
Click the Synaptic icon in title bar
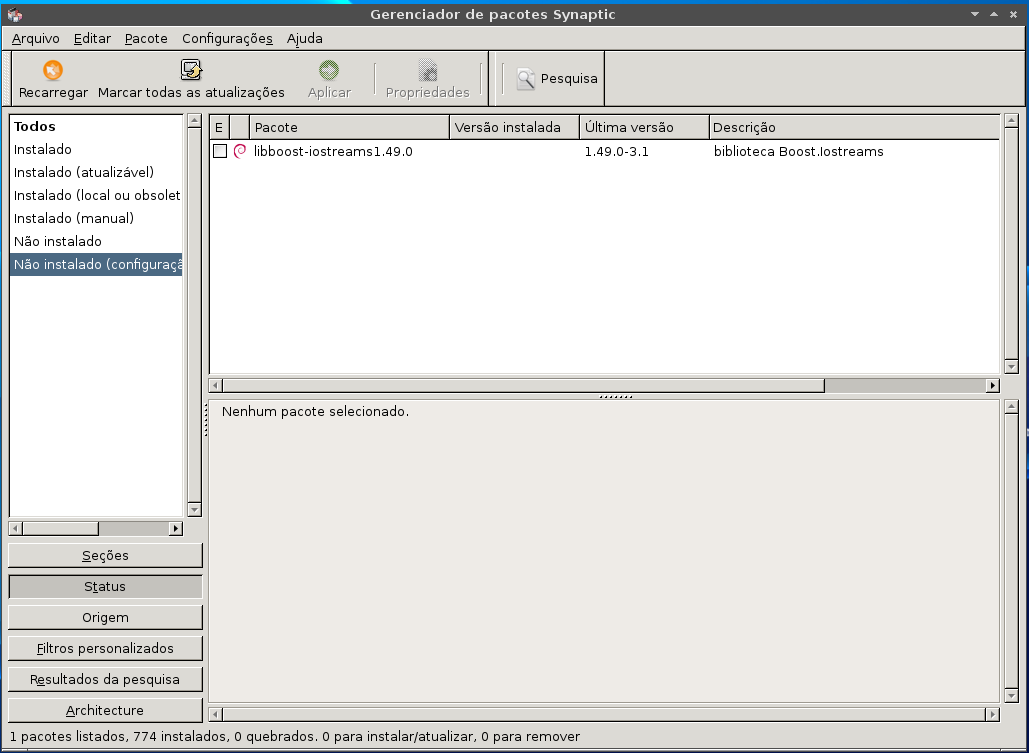tap(14, 14)
